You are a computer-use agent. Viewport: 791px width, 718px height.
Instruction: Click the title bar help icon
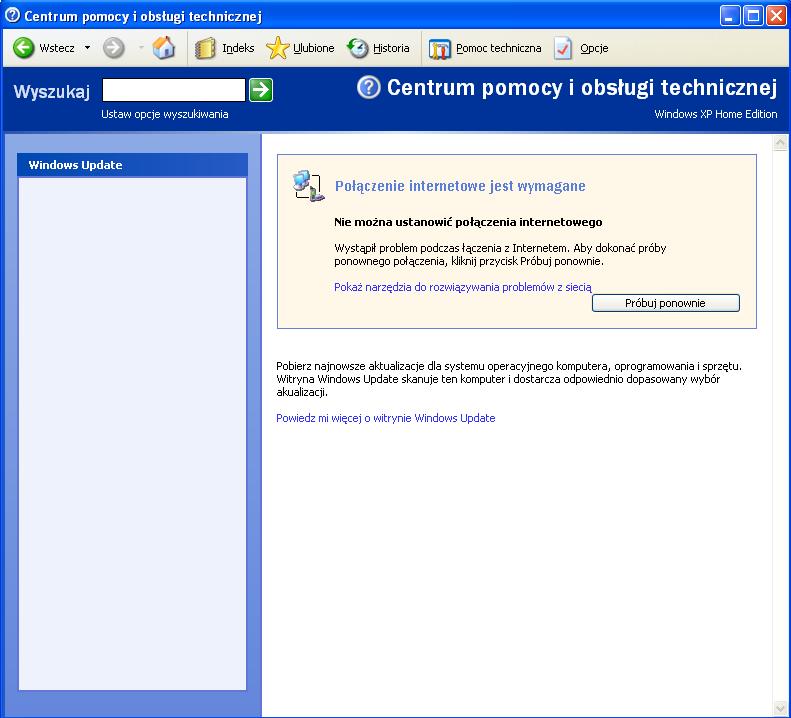tap(12, 16)
